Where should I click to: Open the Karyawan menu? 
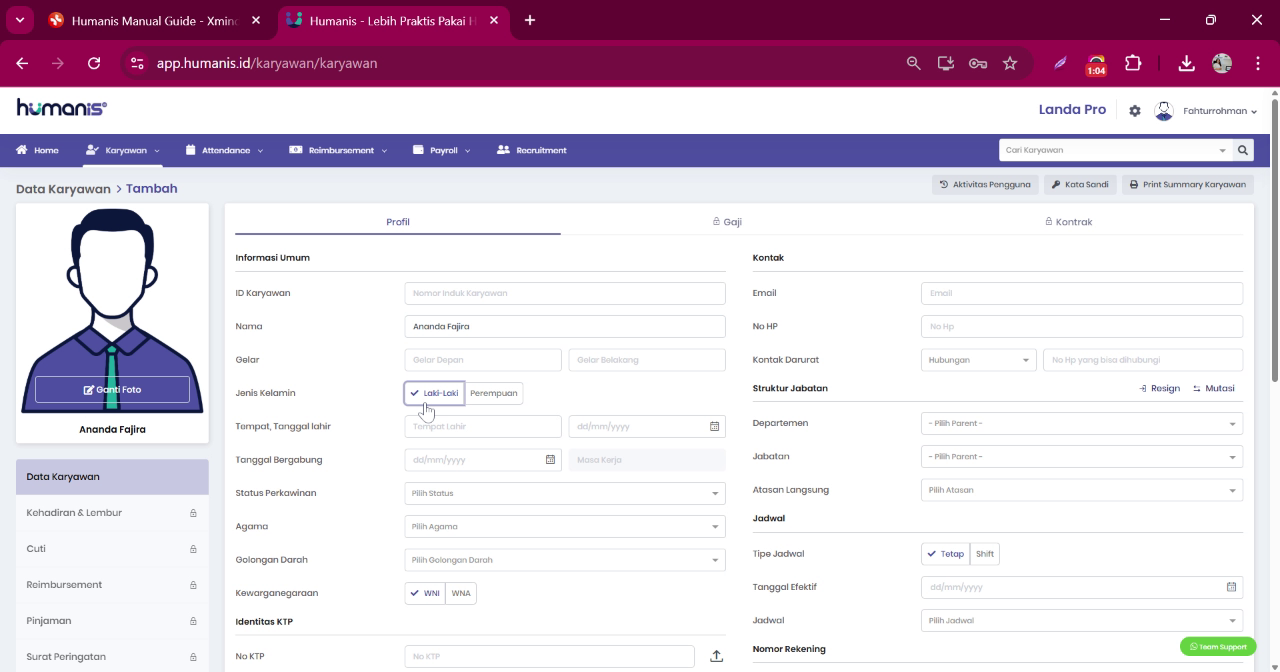click(123, 150)
